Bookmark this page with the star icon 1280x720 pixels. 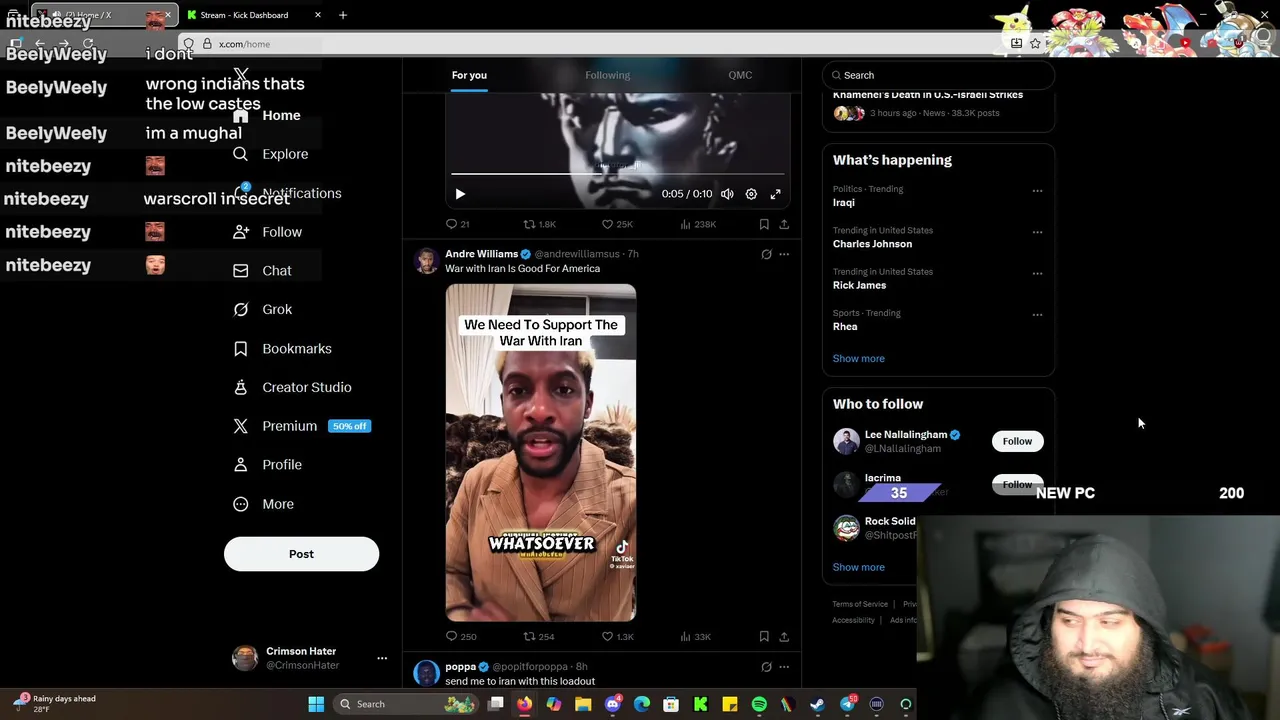click(x=1035, y=43)
